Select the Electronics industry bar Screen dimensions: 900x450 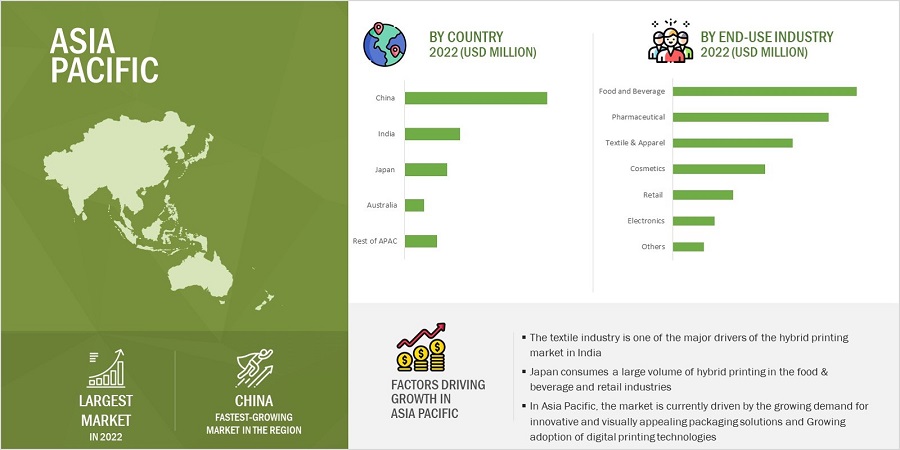[693, 221]
